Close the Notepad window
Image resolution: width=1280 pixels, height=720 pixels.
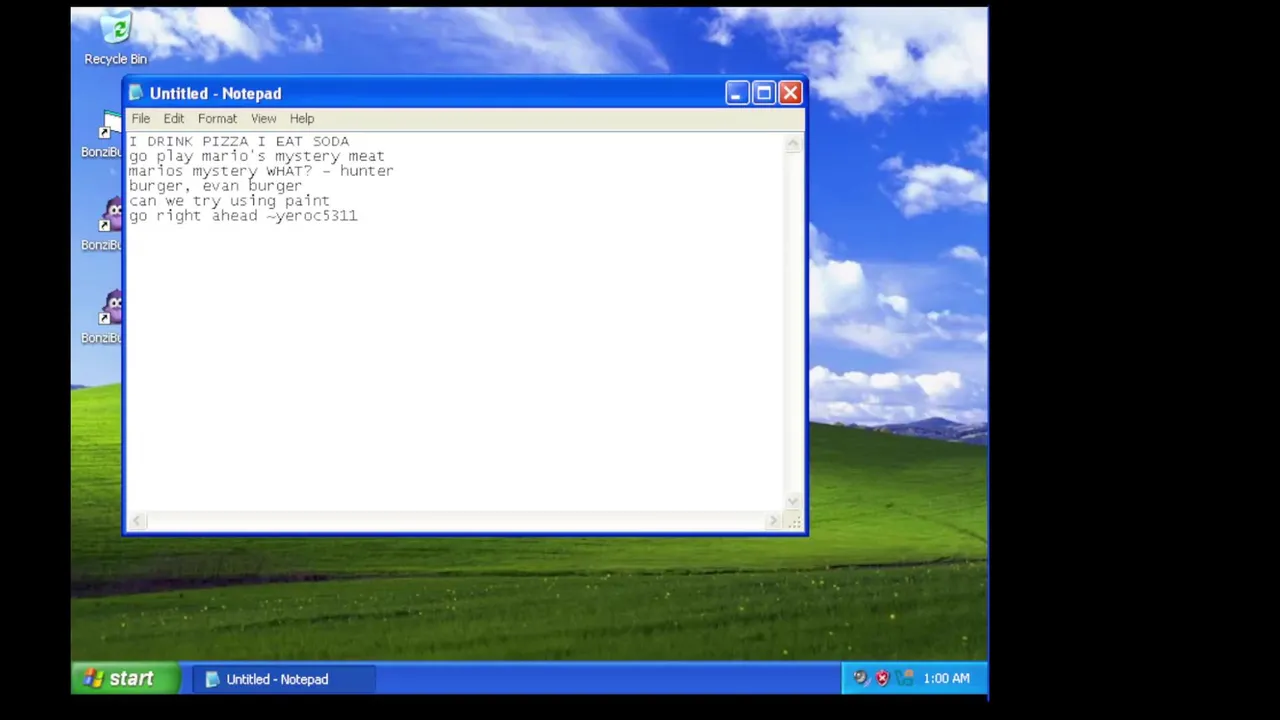[790, 93]
